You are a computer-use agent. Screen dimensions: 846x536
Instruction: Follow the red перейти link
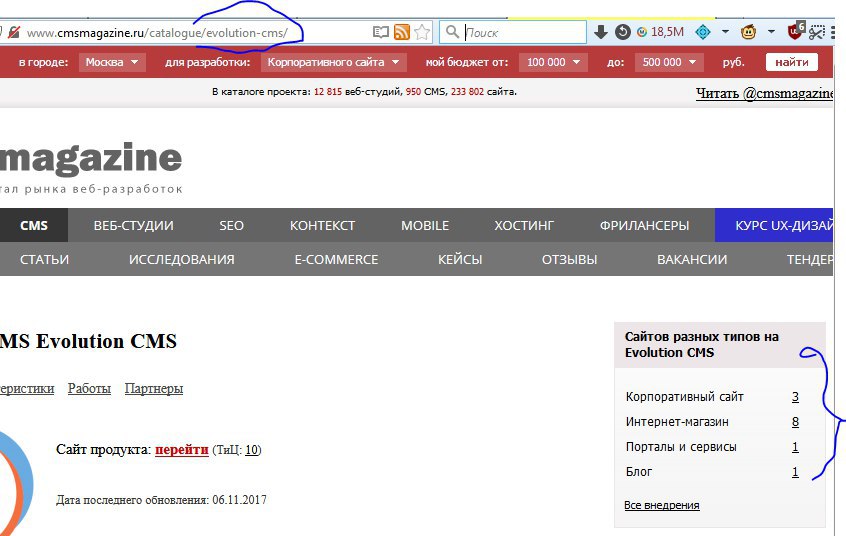[182, 450]
